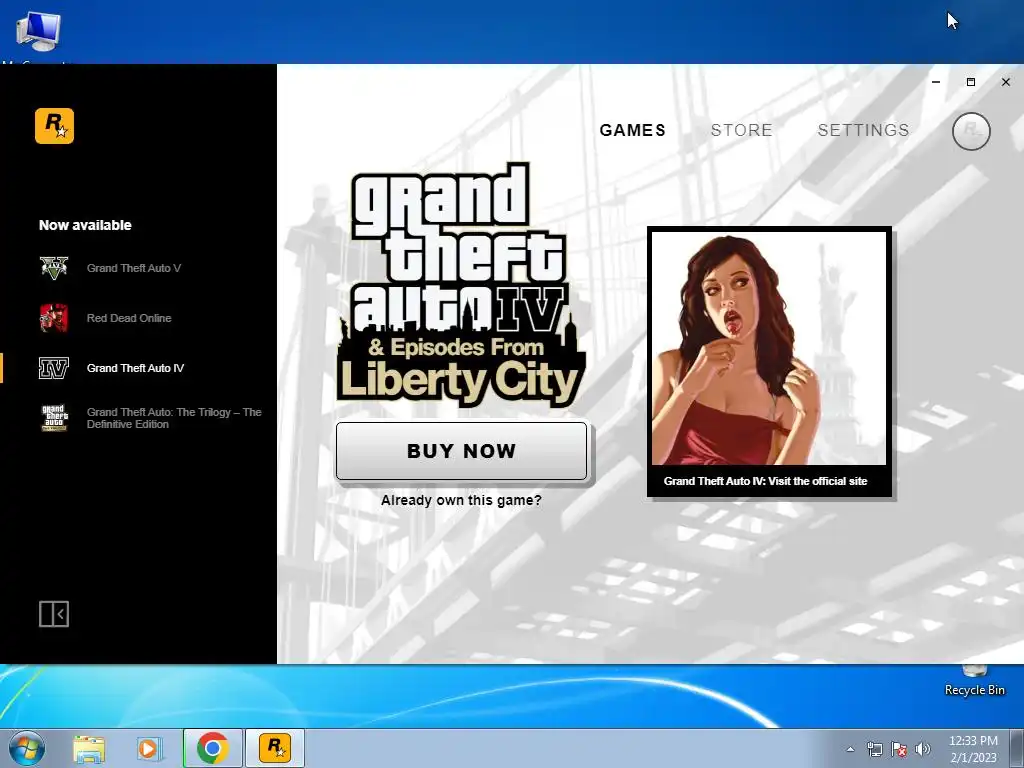Close the Rockstar Games Launcher
The width and height of the screenshot is (1024, 768).
tap(1006, 82)
